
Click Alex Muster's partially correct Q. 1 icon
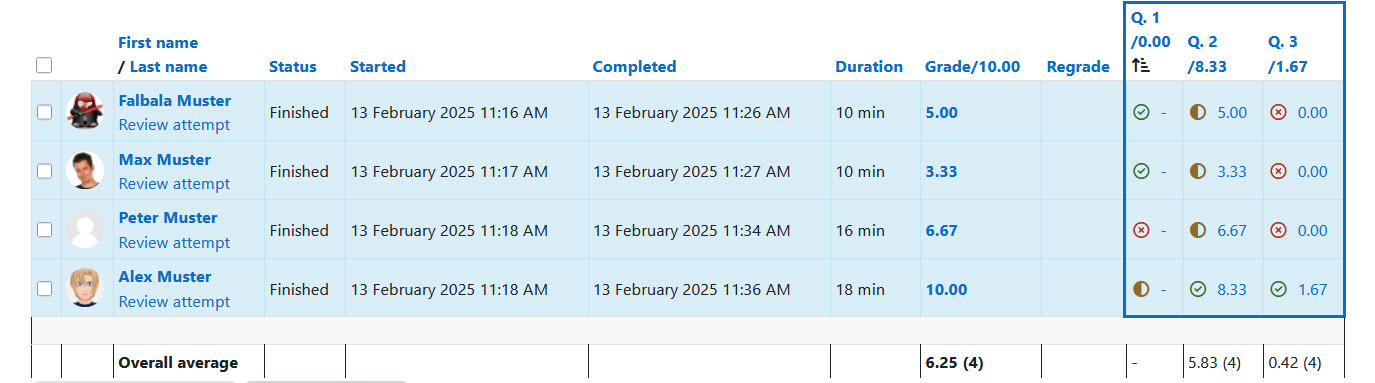click(x=1141, y=290)
